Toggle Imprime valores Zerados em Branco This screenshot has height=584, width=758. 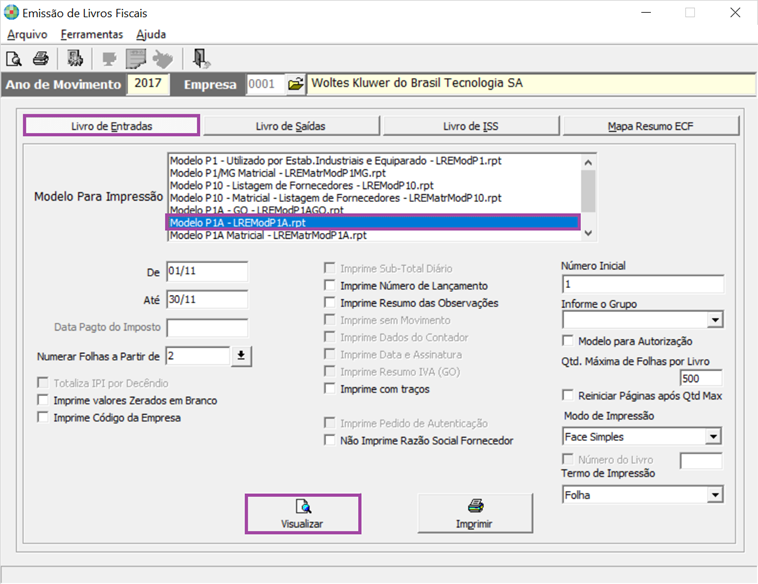click(x=43, y=401)
